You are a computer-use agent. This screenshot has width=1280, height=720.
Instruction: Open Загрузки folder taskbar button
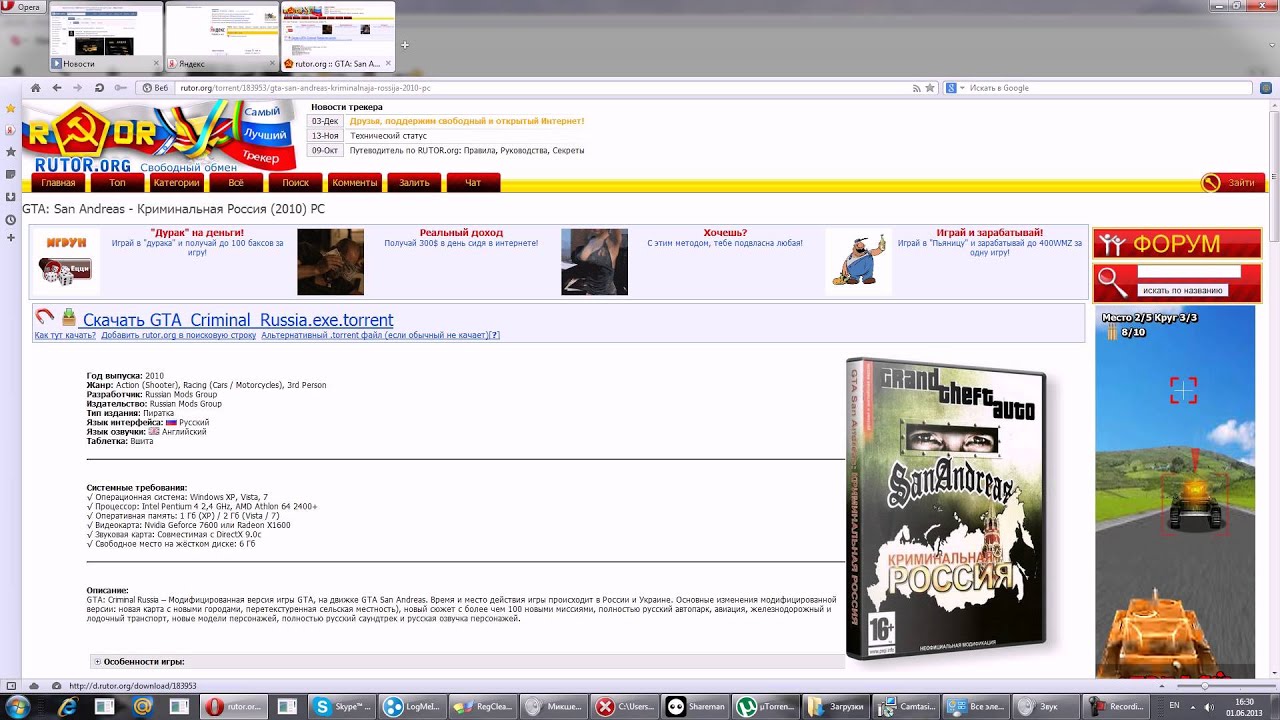point(836,707)
